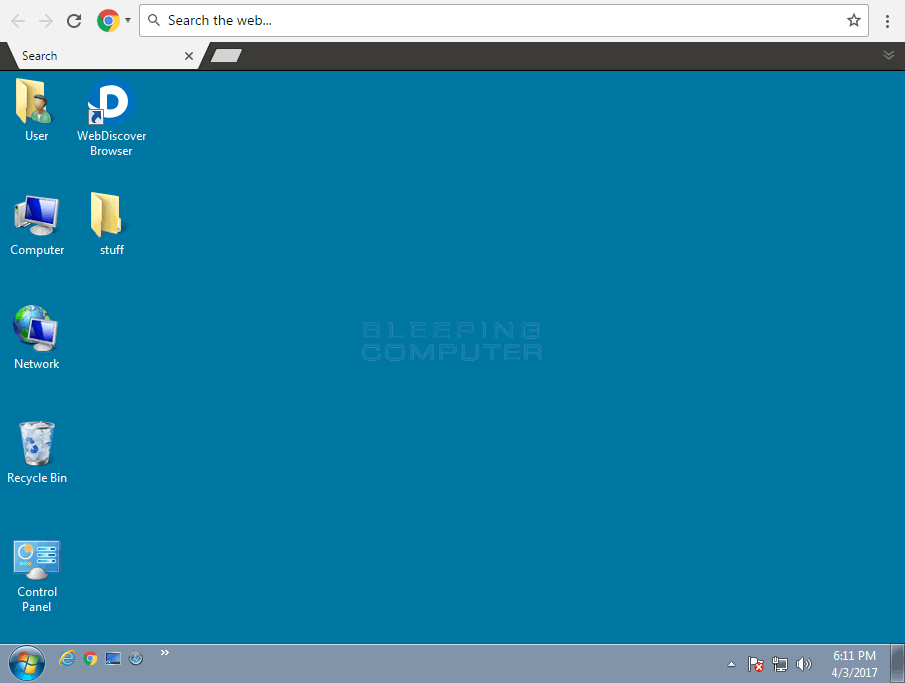Show hidden tray icons with the up arrow
The height and width of the screenshot is (683, 905).
click(x=731, y=665)
